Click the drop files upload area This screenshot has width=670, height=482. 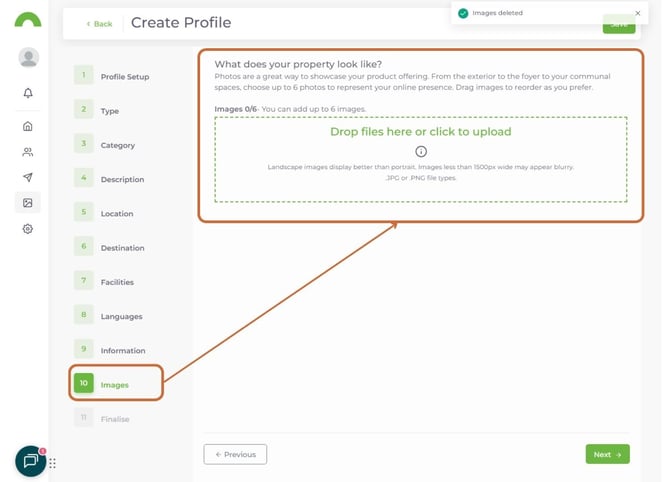[x=420, y=160]
